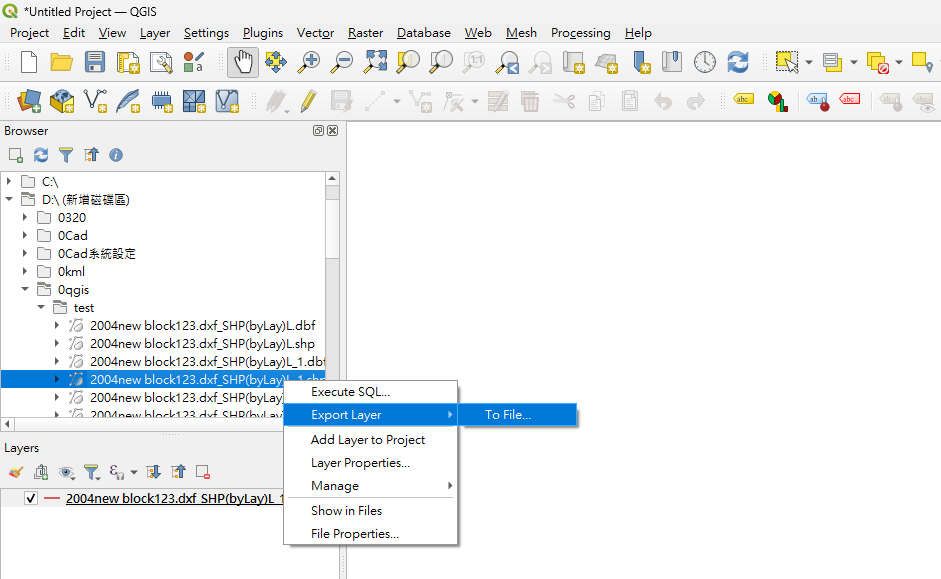Click Refresh icon in Browser panel
This screenshot has height=579, width=941.
click(x=41, y=155)
